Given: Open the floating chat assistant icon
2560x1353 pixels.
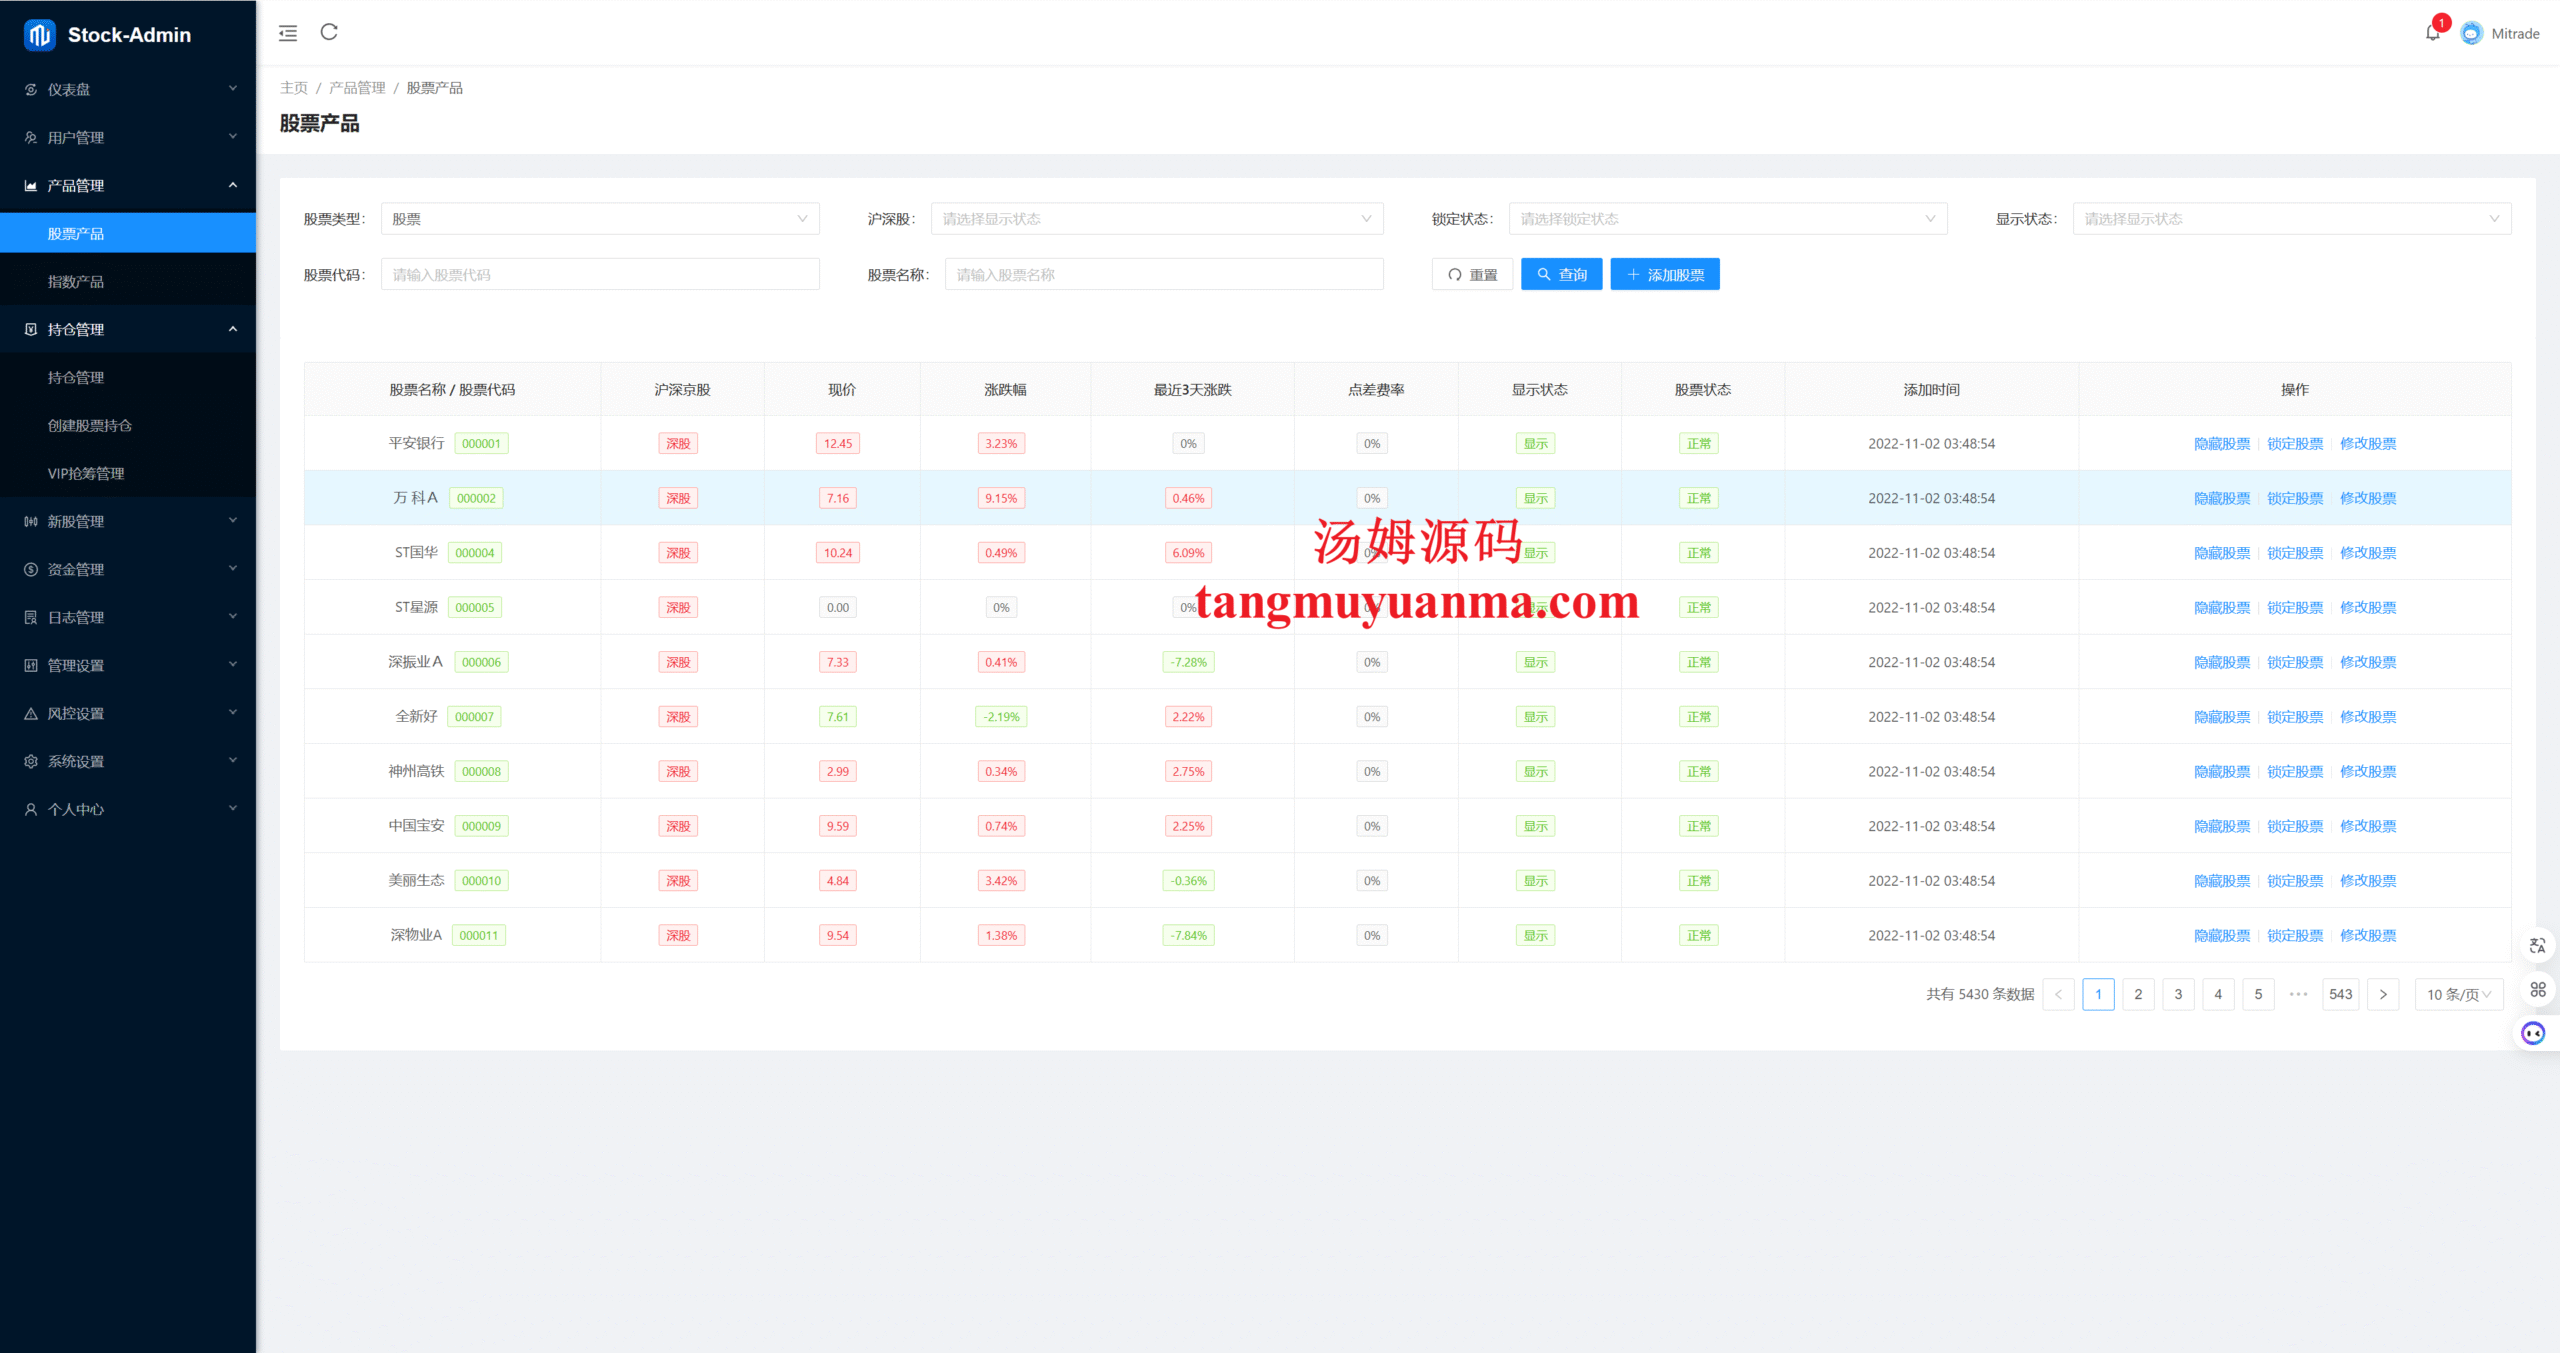Looking at the screenshot, I should point(2533,1033).
